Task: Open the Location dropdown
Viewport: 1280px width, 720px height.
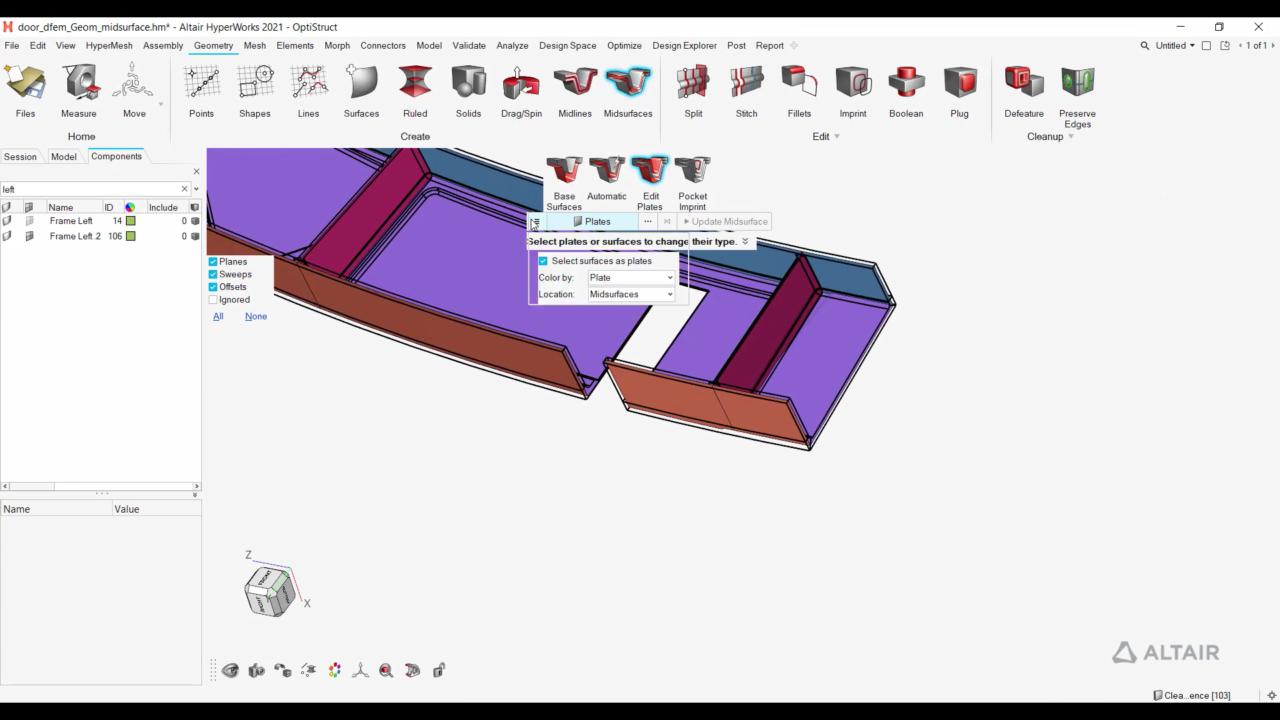Action: click(631, 294)
